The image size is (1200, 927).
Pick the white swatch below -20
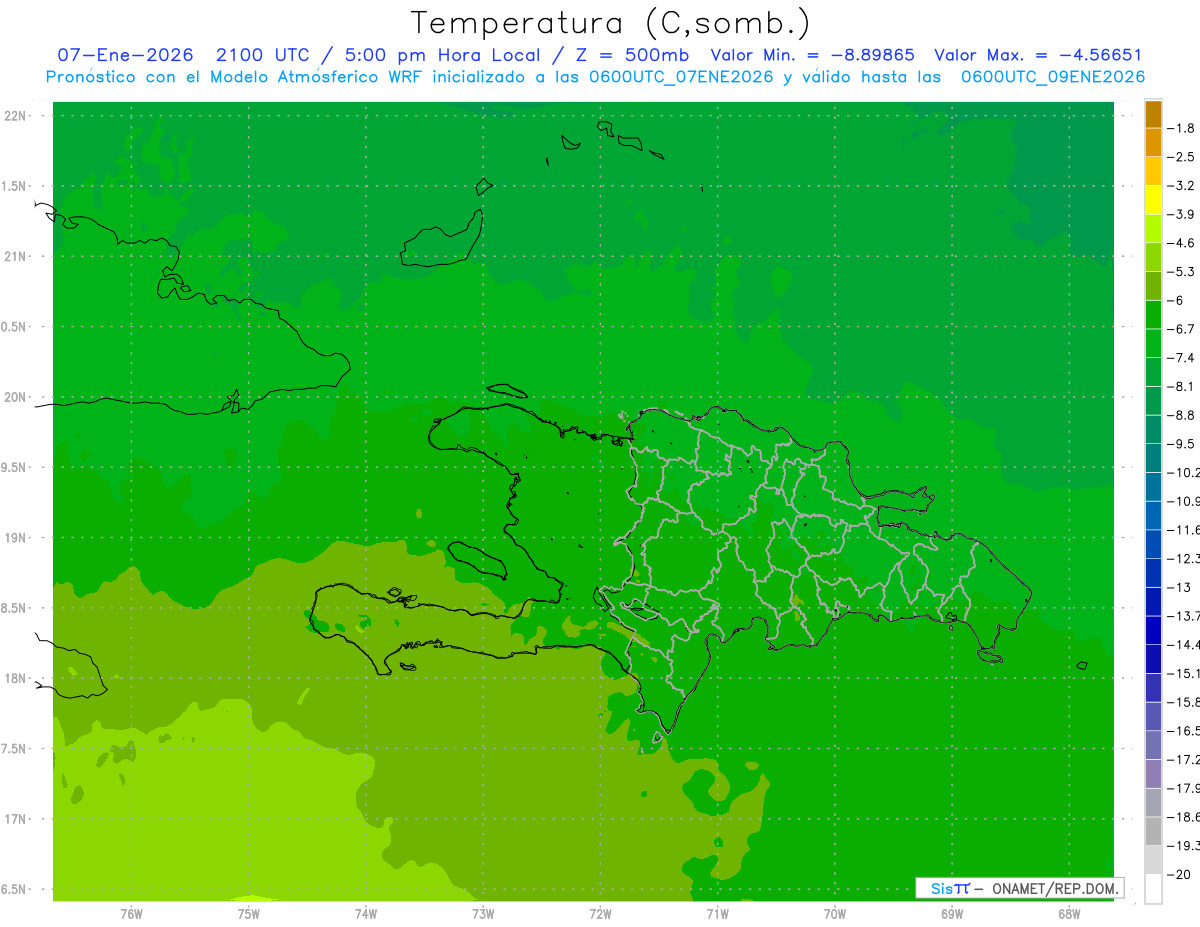click(x=1153, y=889)
